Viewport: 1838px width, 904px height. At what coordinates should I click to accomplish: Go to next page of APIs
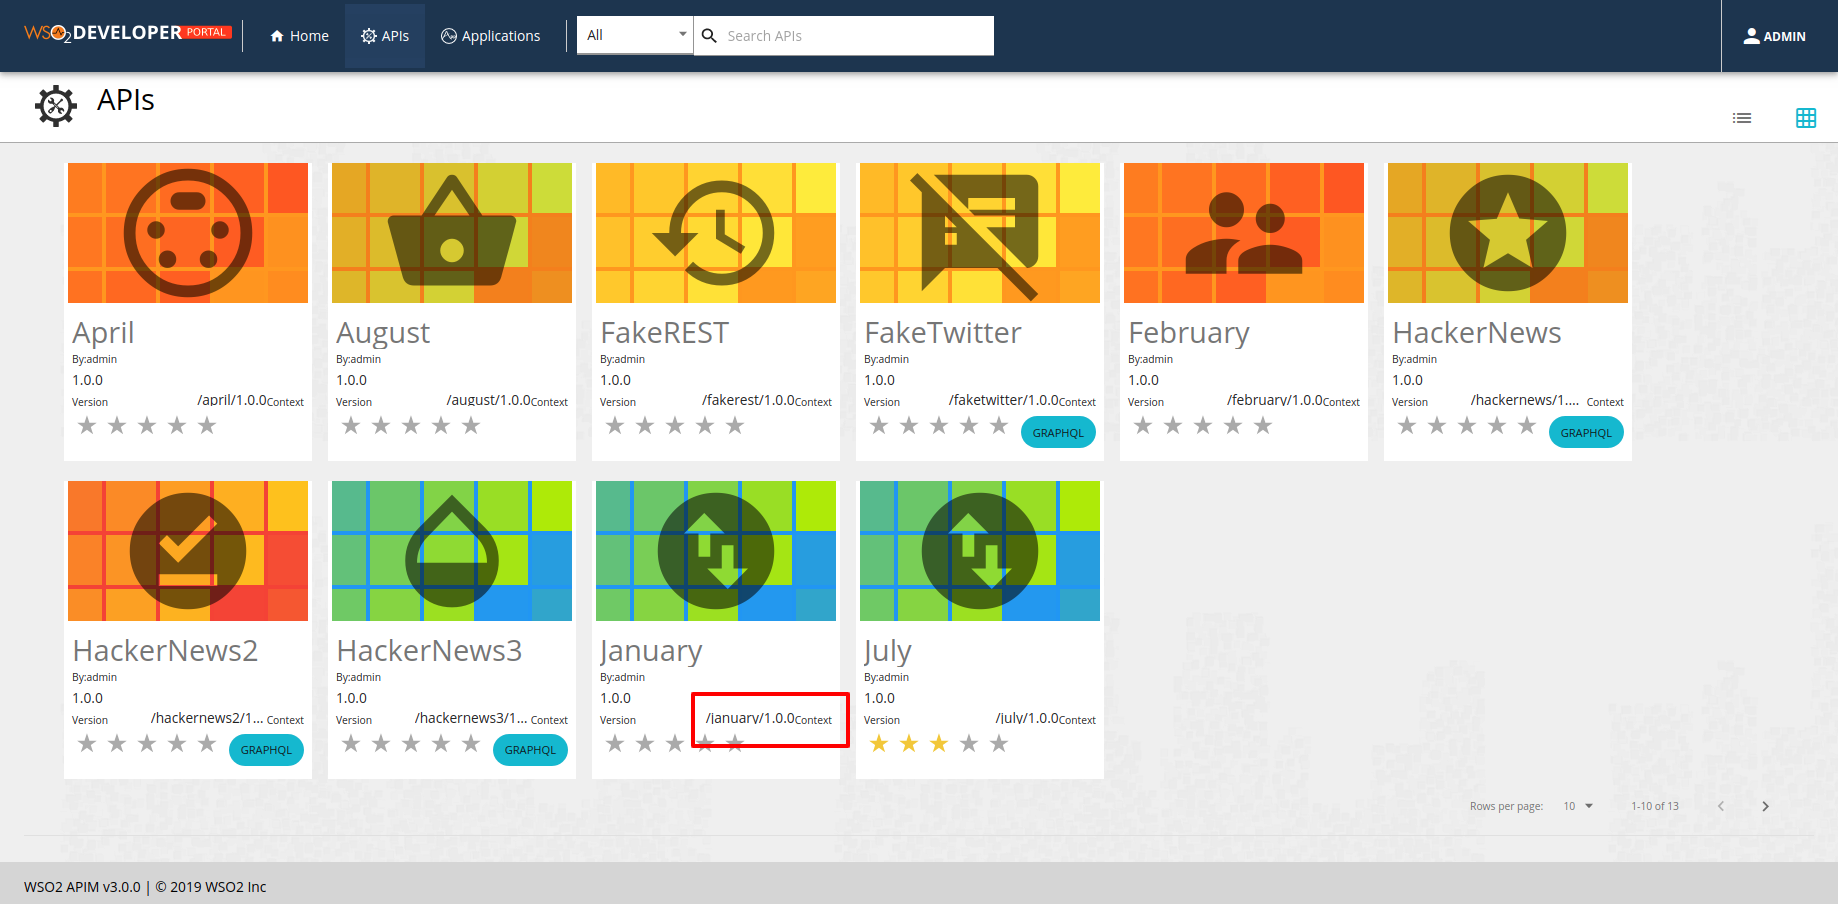pyautogui.click(x=1766, y=806)
